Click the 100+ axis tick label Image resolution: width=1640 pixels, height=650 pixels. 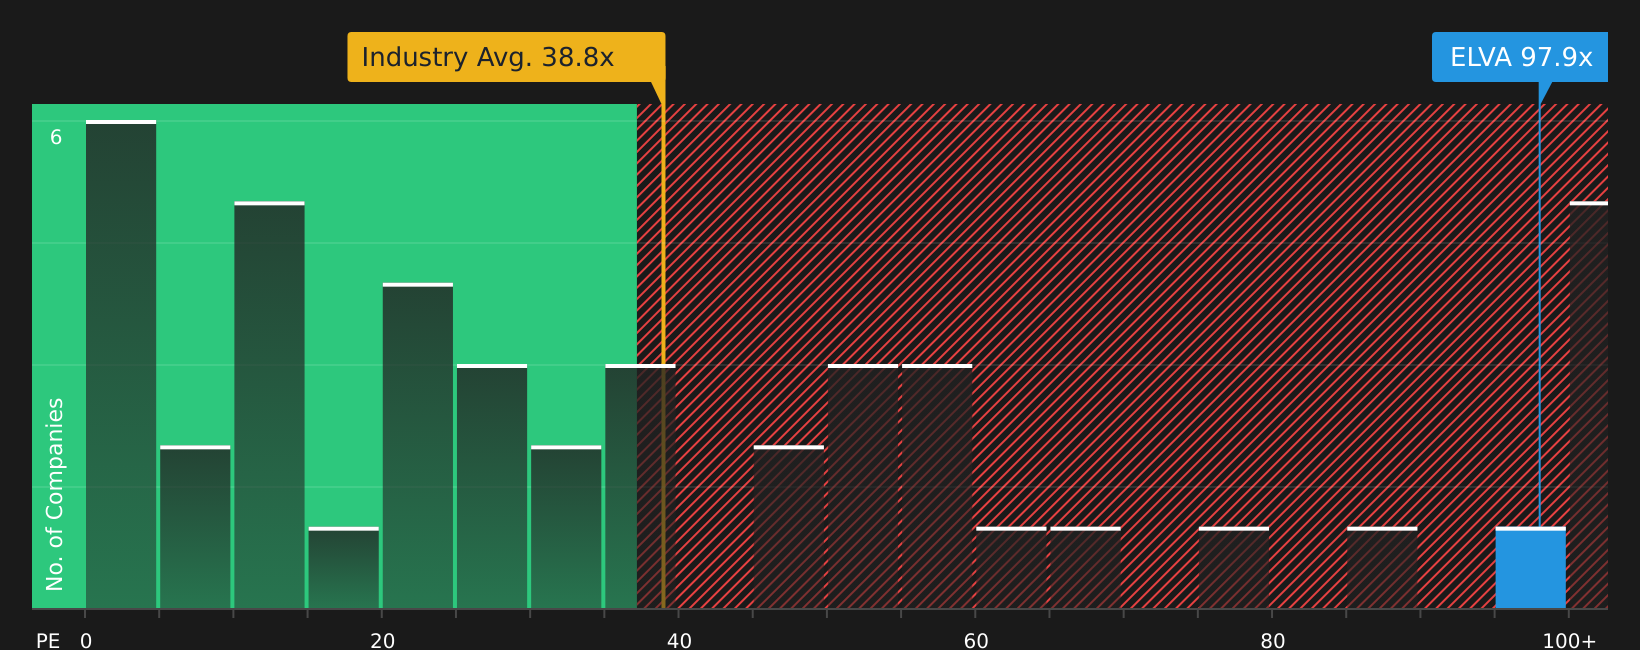click(1569, 641)
